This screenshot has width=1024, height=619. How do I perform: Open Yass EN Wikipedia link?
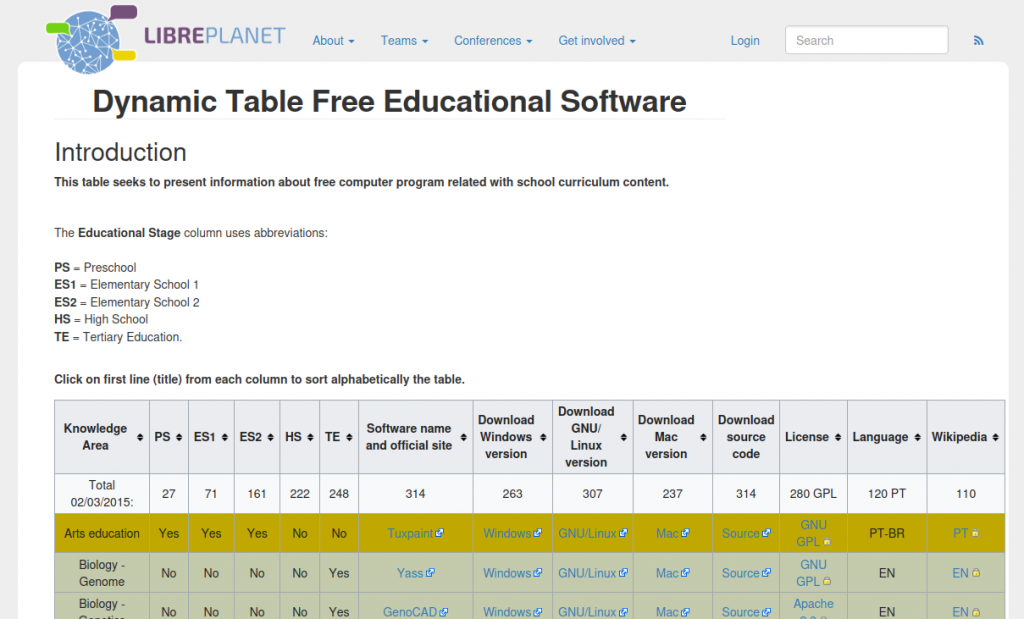(x=965, y=573)
